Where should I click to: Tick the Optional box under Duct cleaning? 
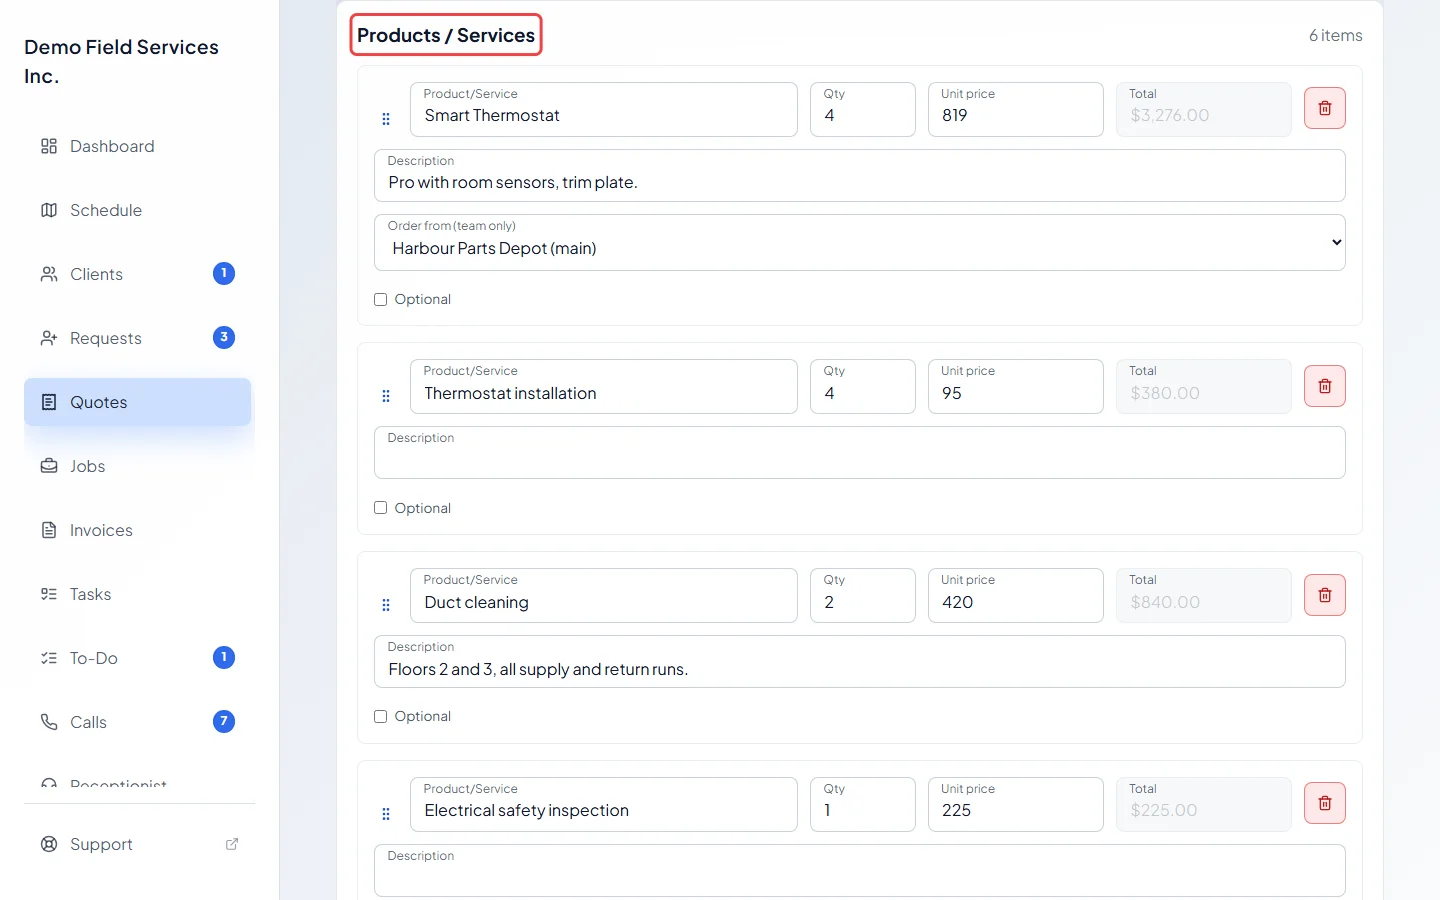click(x=380, y=716)
